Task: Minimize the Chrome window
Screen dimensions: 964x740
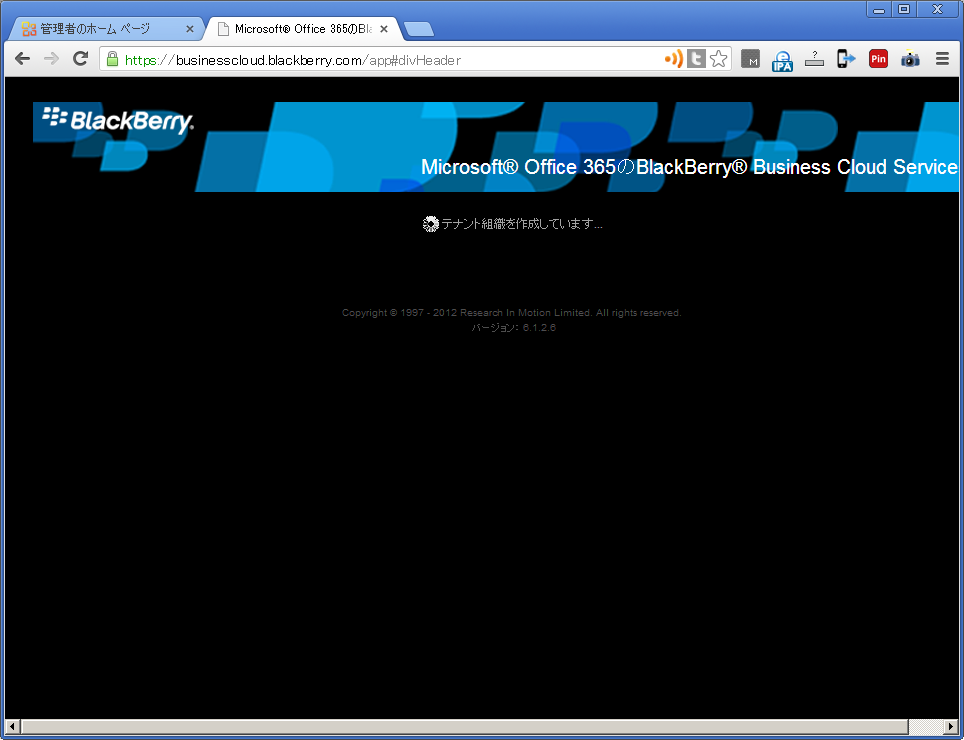Action: pyautogui.click(x=879, y=9)
